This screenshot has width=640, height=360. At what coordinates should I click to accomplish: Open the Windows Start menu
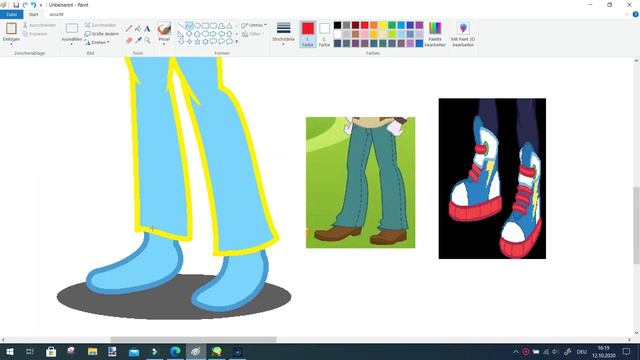click(9, 351)
